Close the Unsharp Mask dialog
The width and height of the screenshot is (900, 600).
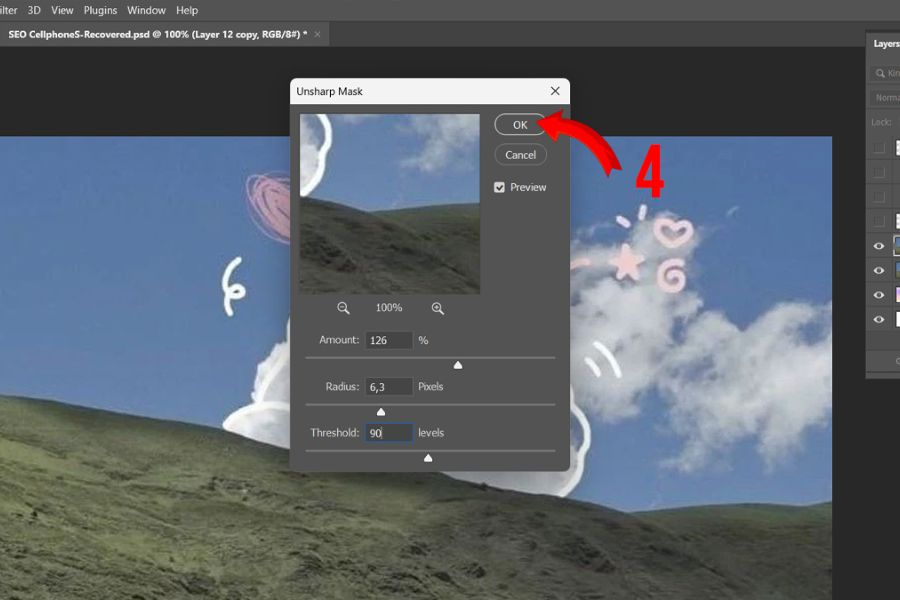pyautogui.click(x=555, y=91)
